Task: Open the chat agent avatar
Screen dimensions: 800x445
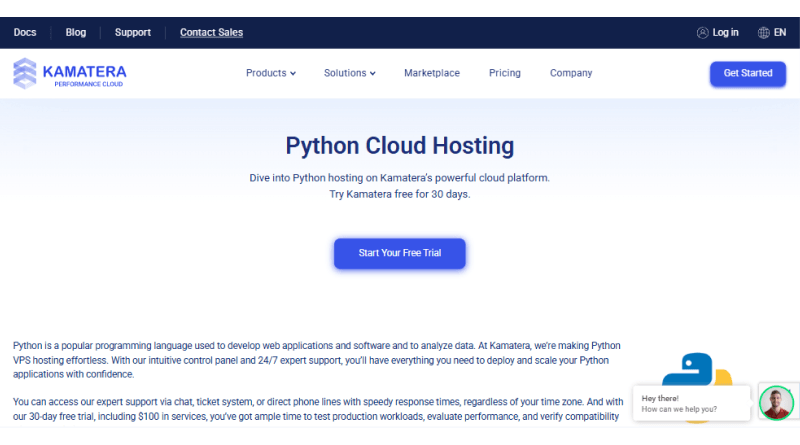Action: tap(776, 403)
